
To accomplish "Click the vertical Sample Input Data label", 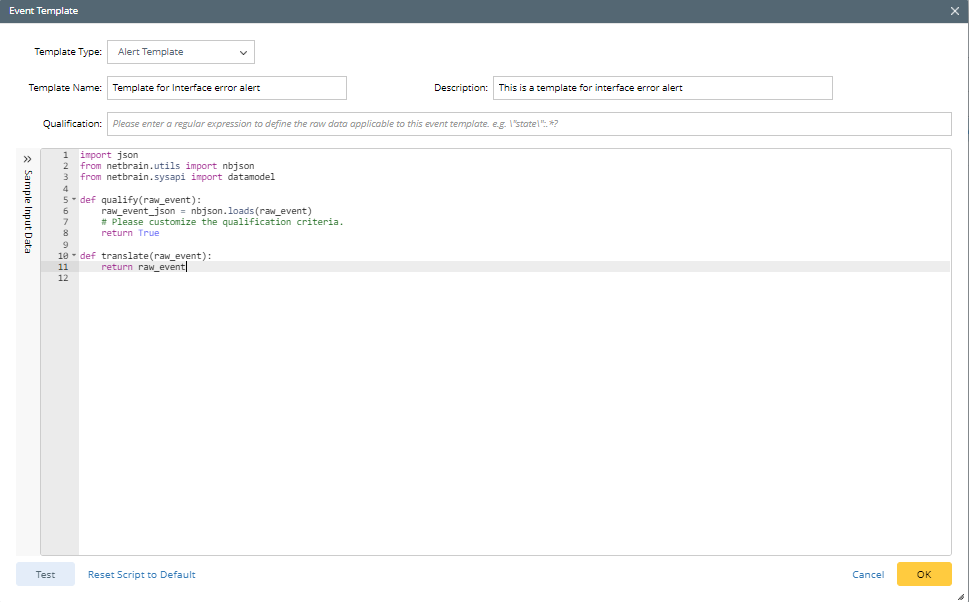I will (x=28, y=212).
